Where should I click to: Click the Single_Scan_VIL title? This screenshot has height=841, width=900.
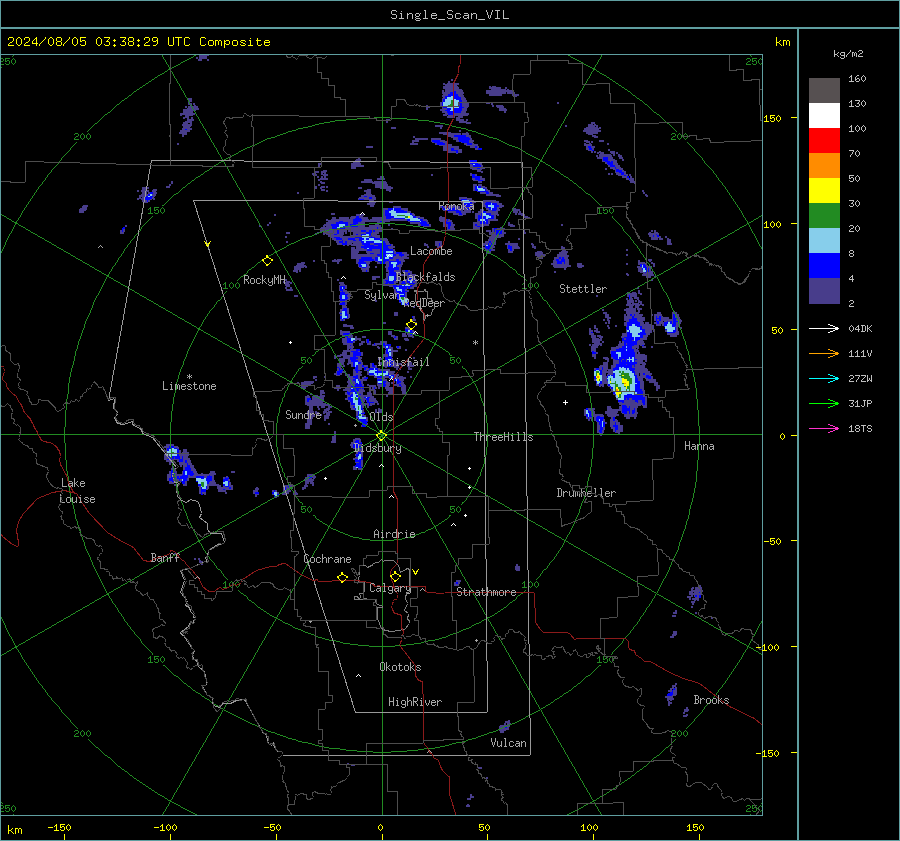click(x=449, y=15)
